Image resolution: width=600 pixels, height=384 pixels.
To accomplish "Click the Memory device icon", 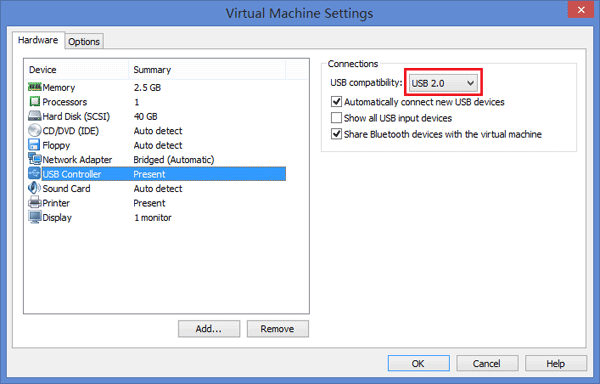I will coord(34,87).
